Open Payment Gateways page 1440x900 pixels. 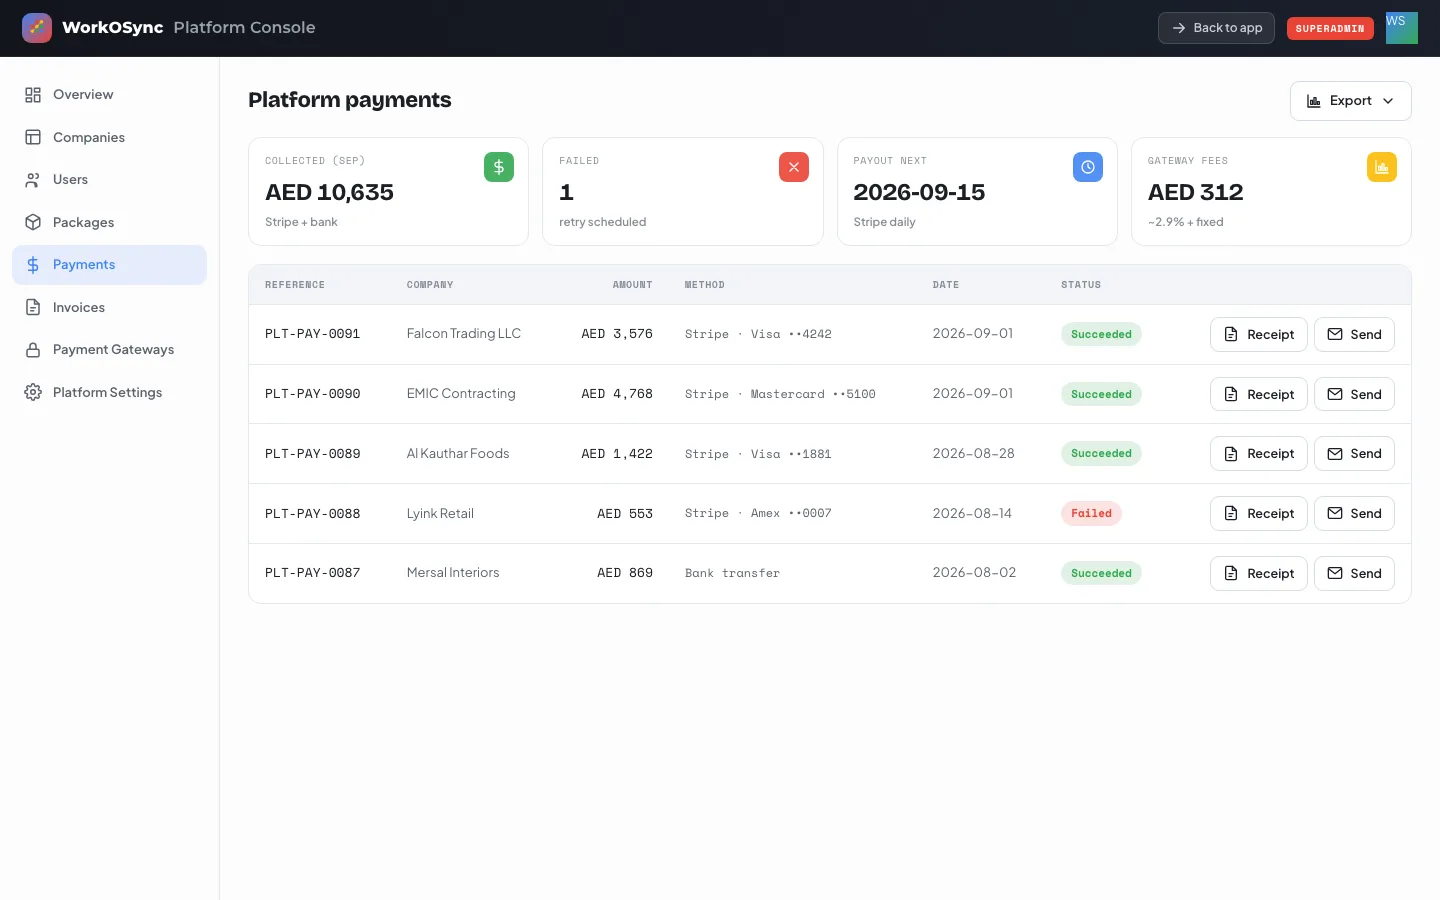click(110, 350)
